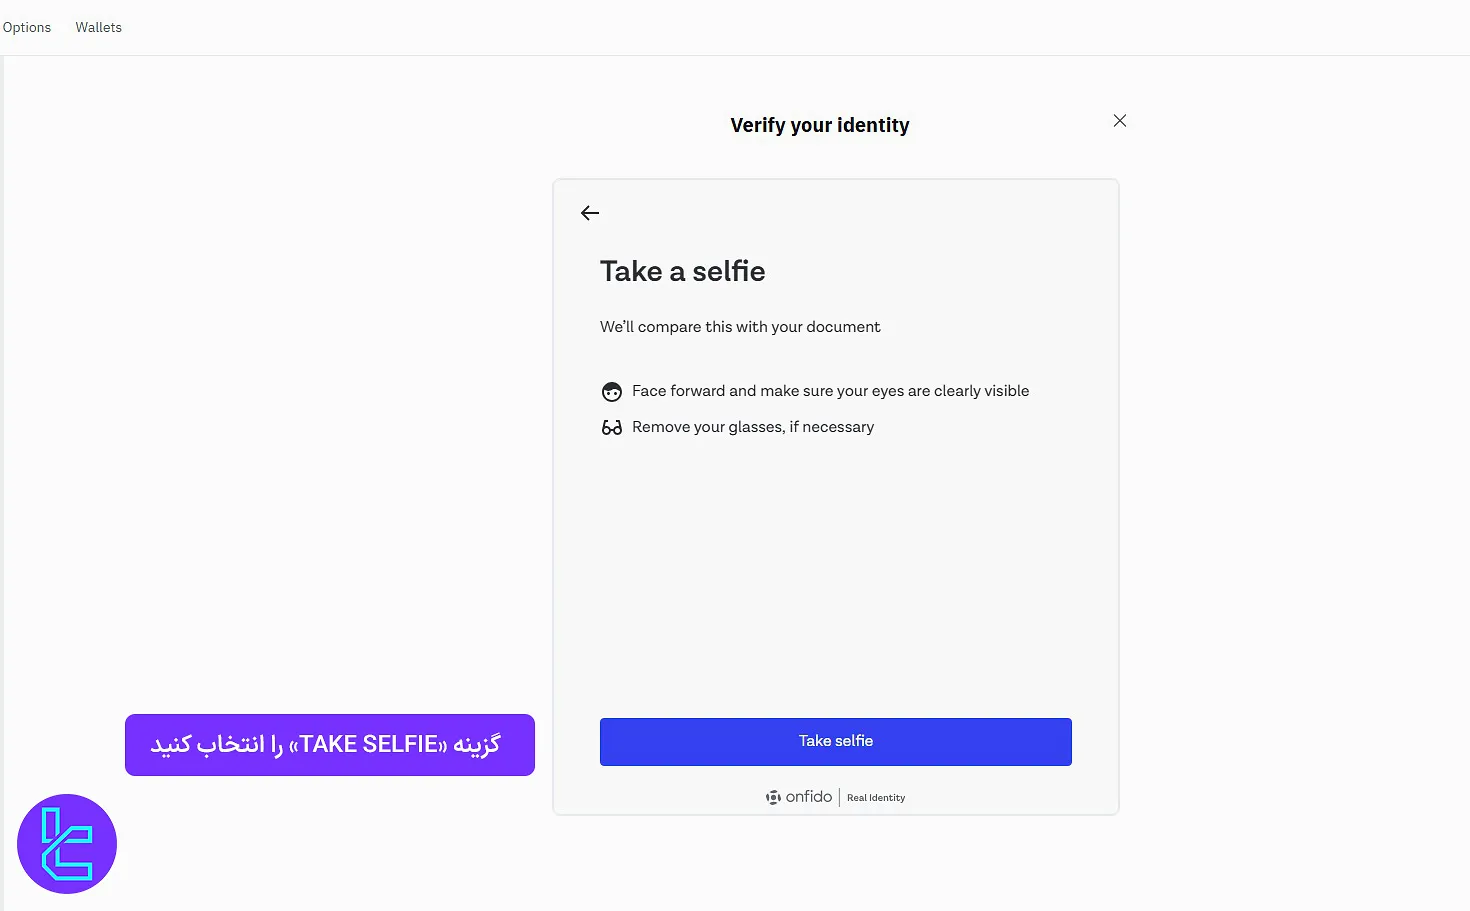Open the Options menu
Screen dimensions: 1470x911
27,28
